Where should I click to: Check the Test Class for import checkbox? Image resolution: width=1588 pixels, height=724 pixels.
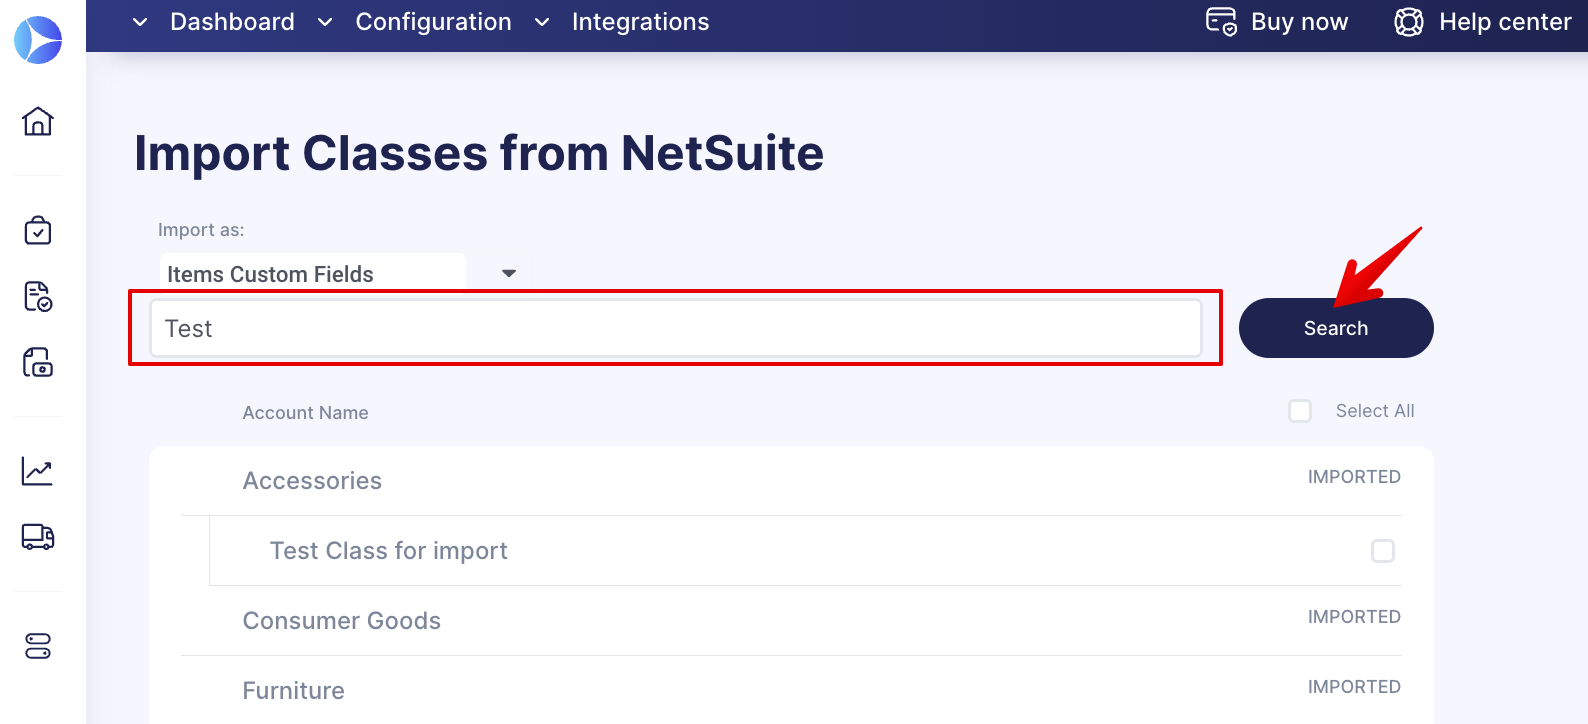1383,551
